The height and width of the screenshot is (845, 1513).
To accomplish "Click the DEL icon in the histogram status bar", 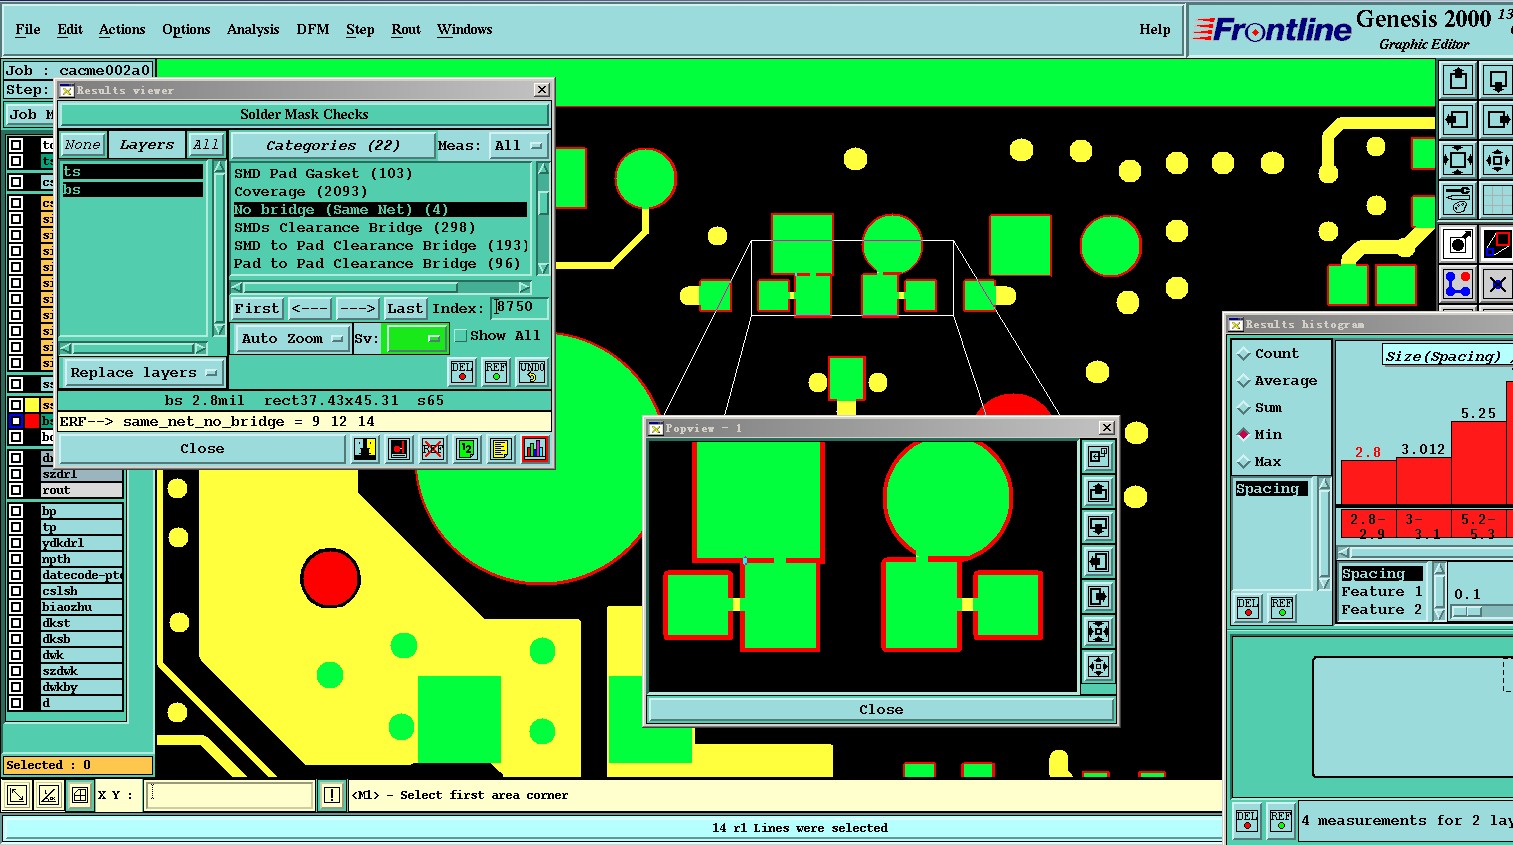I will (1246, 820).
